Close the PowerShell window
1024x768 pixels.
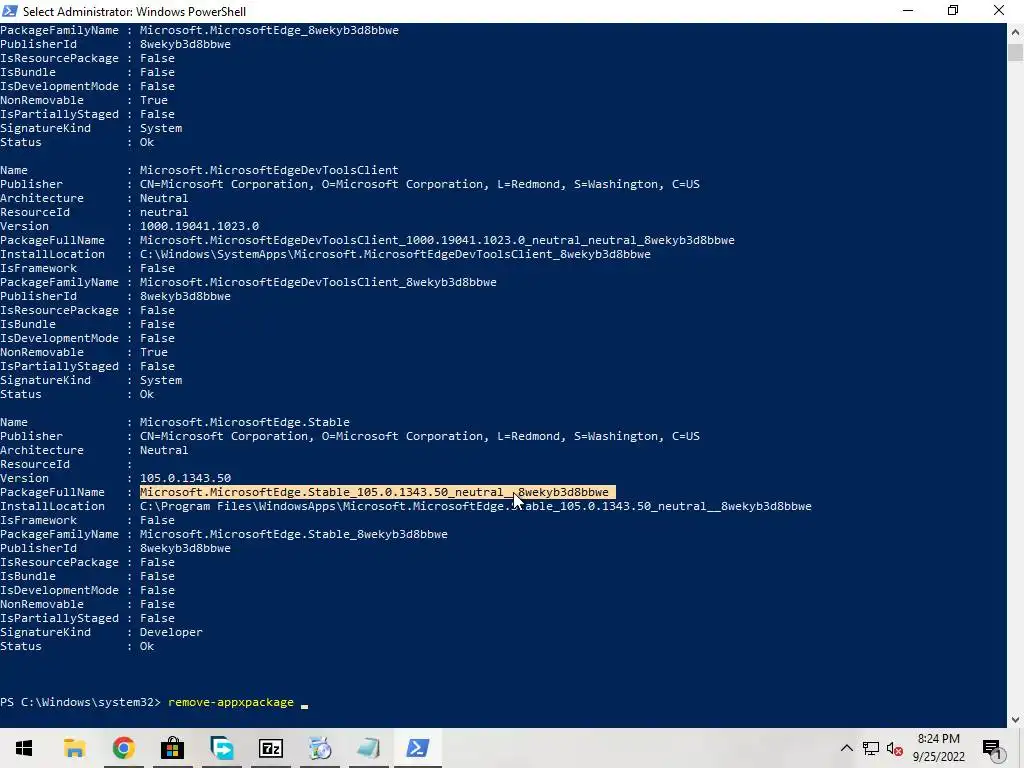click(x=999, y=11)
